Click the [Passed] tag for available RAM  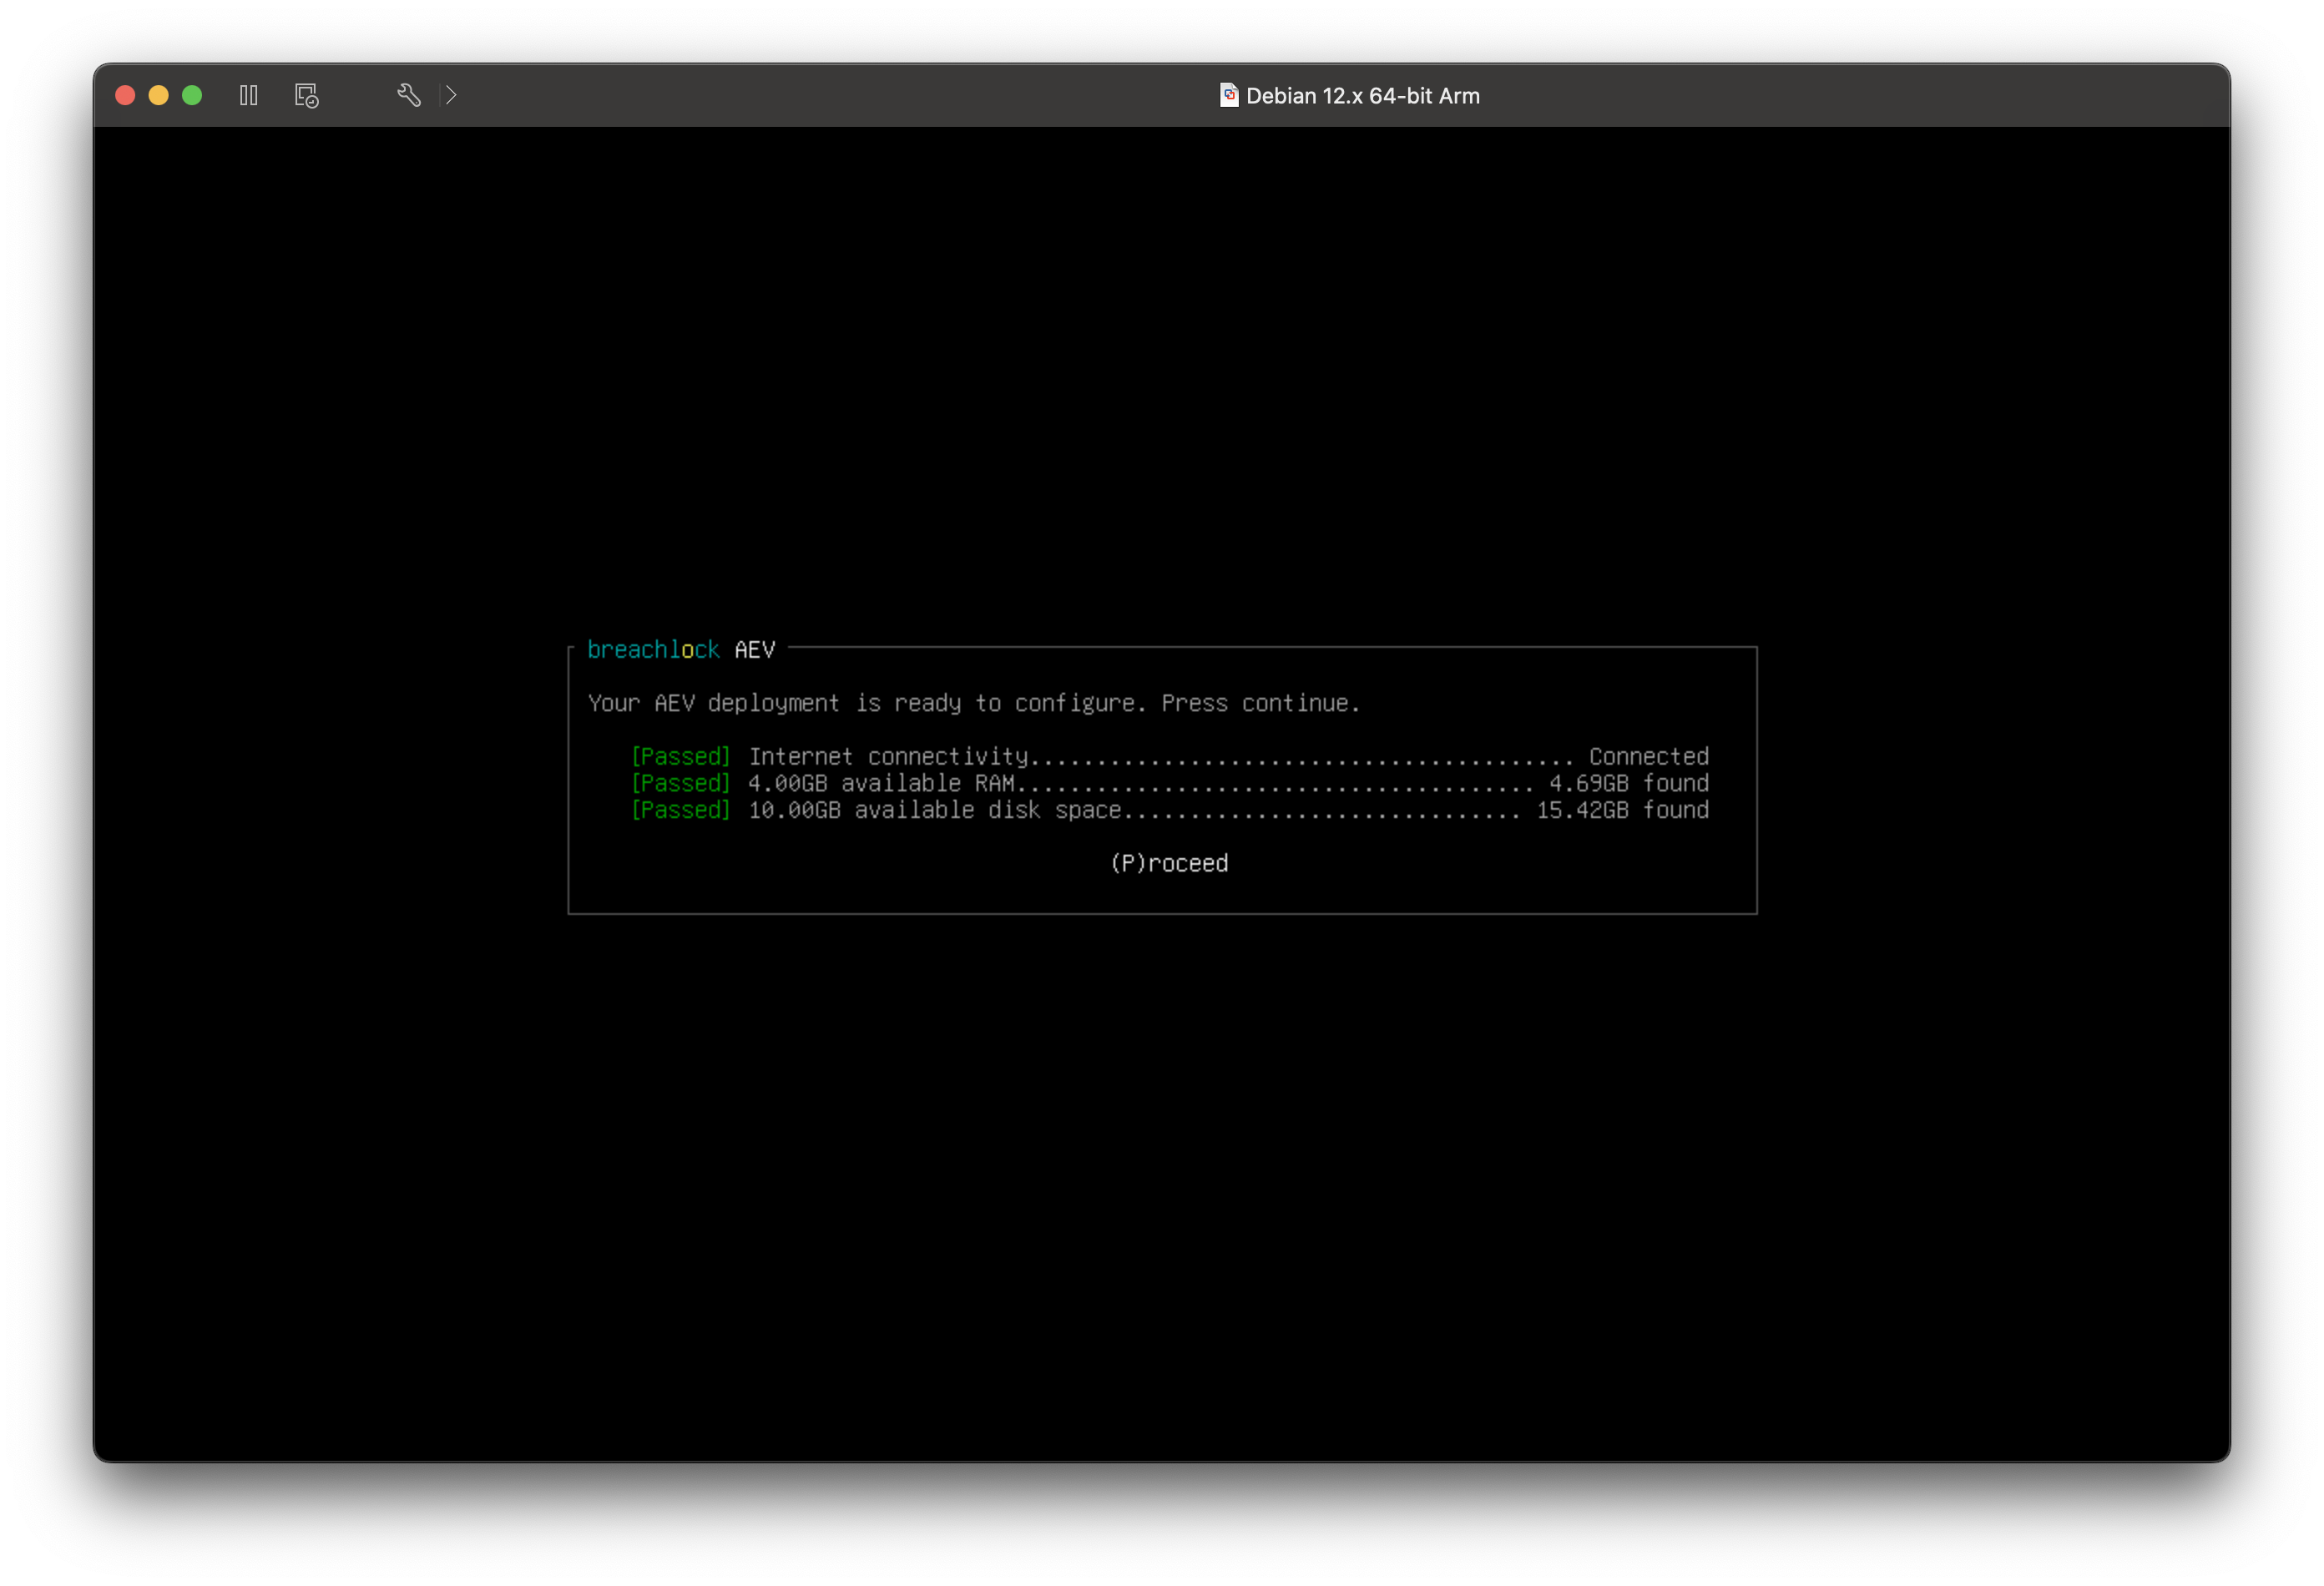pyautogui.click(x=681, y=783)
